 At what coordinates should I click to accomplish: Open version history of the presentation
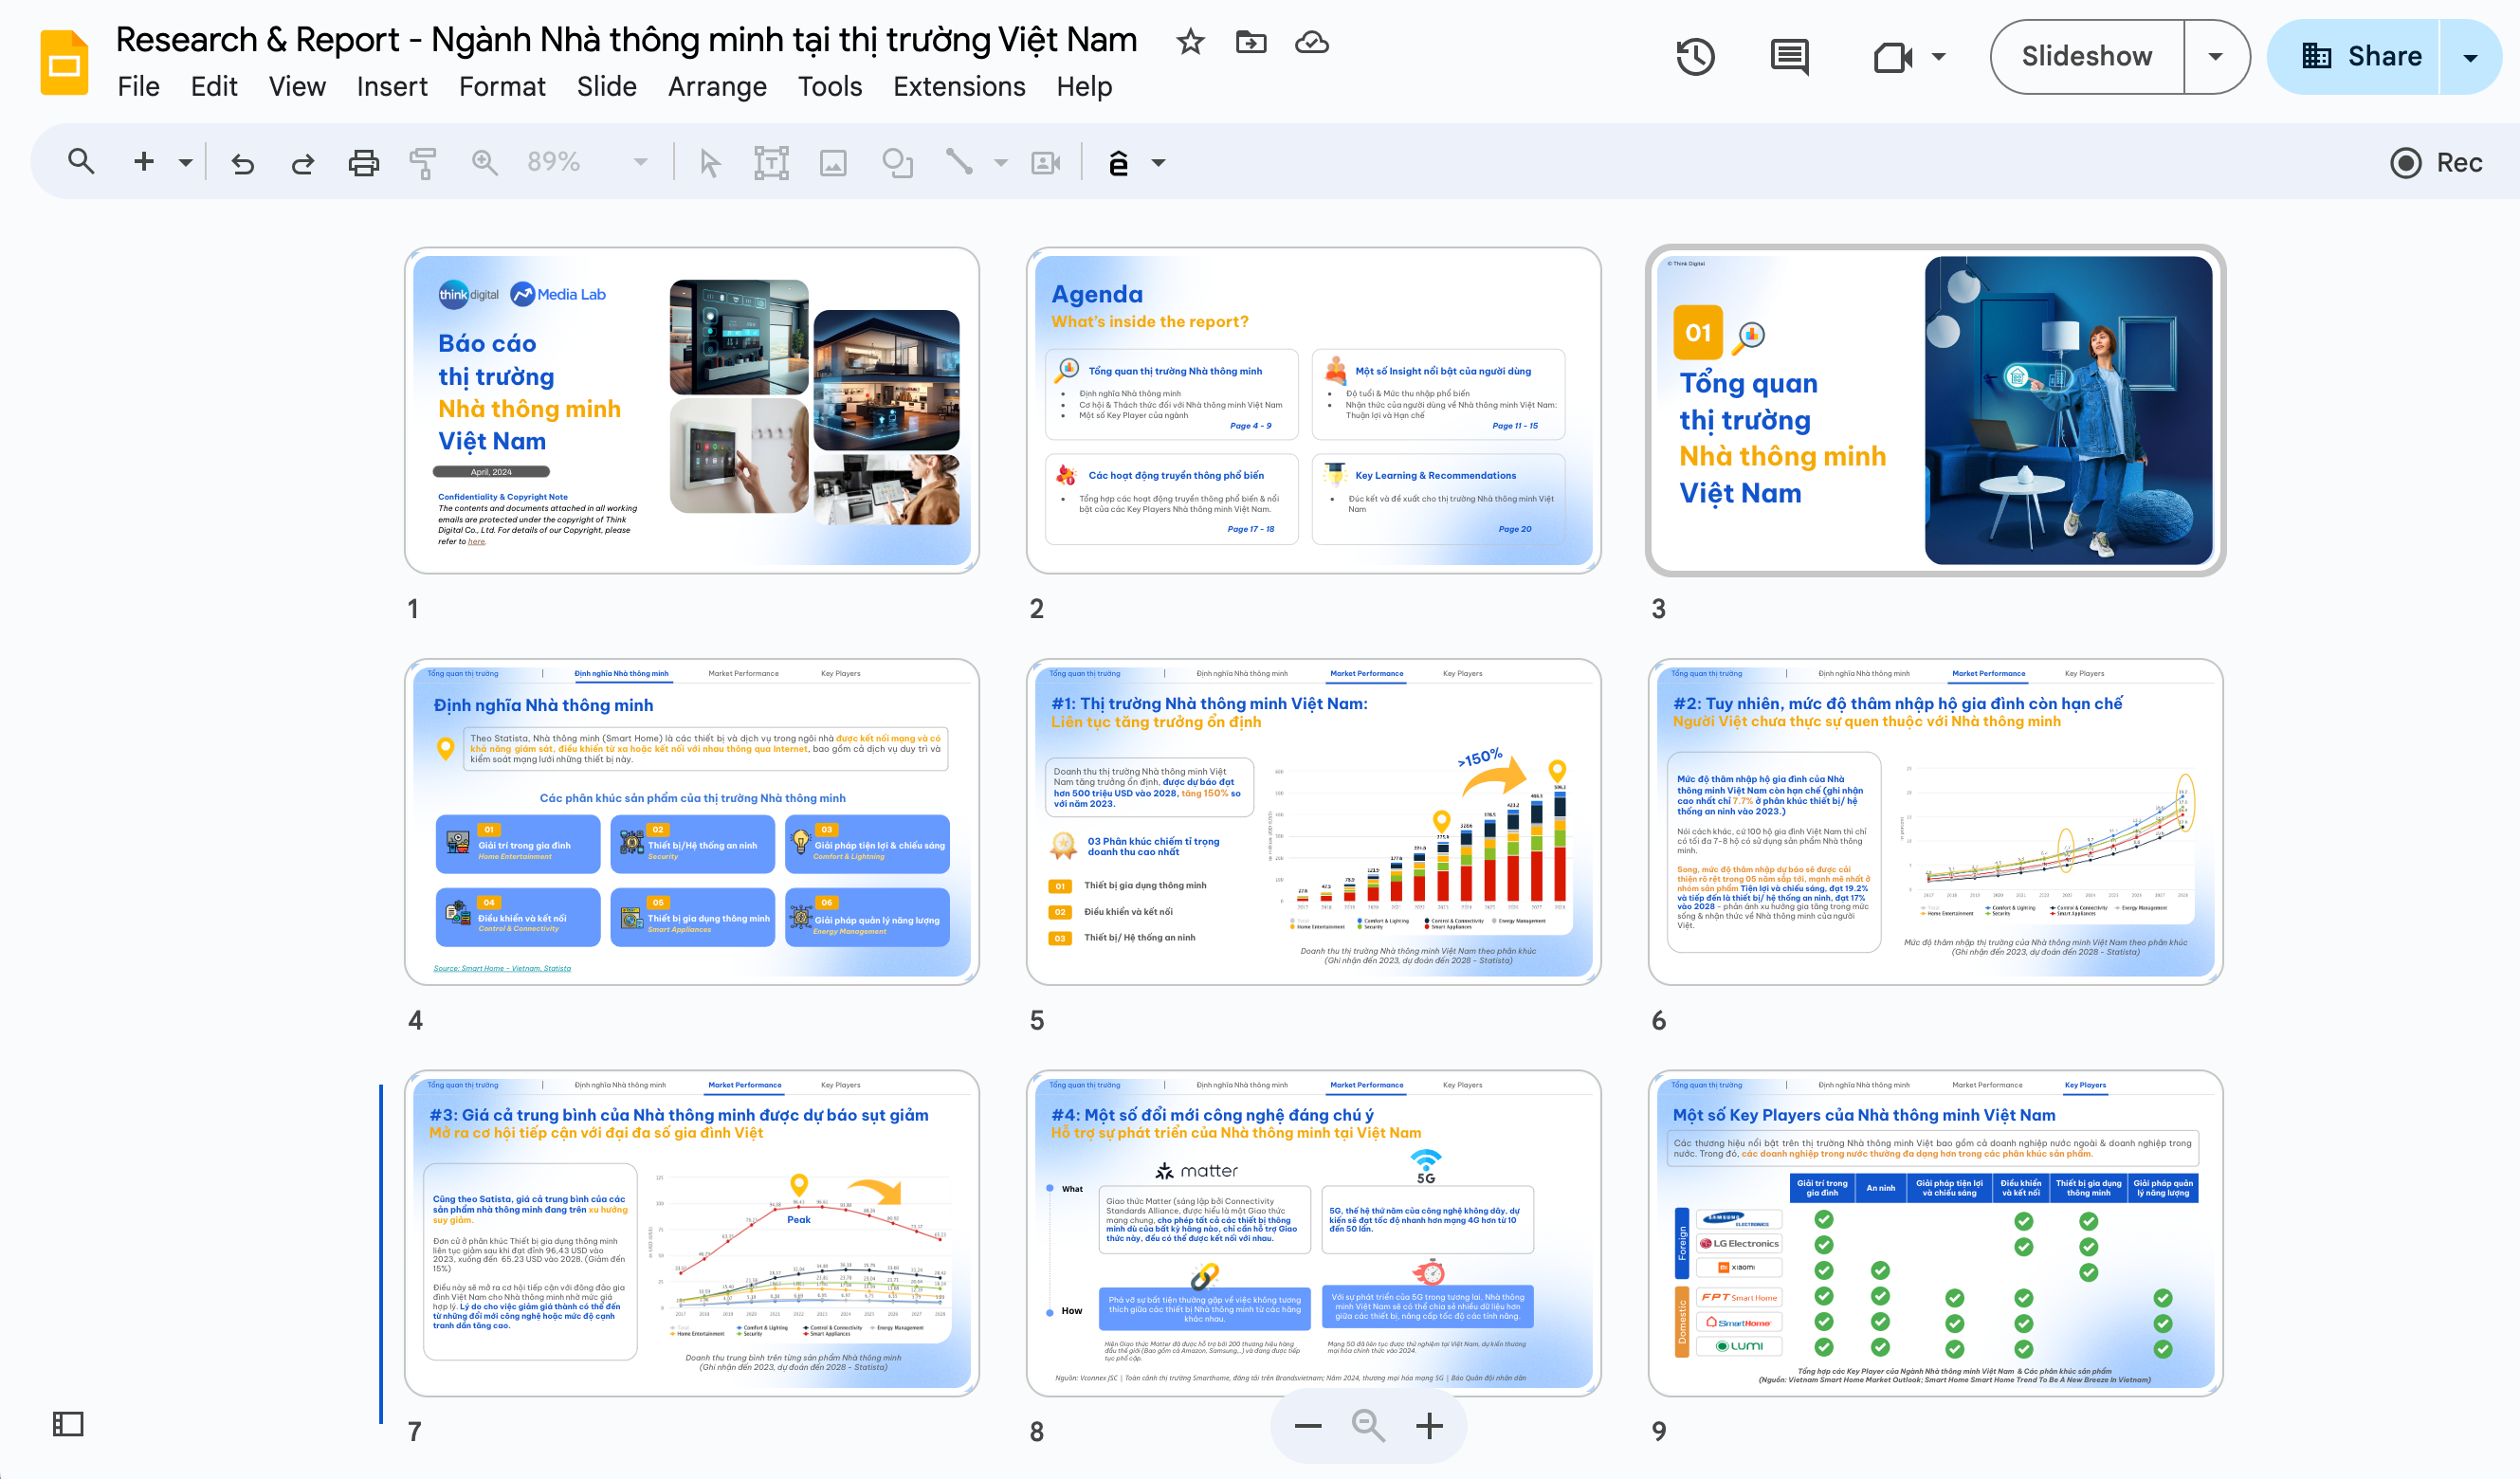[1695, 57]
